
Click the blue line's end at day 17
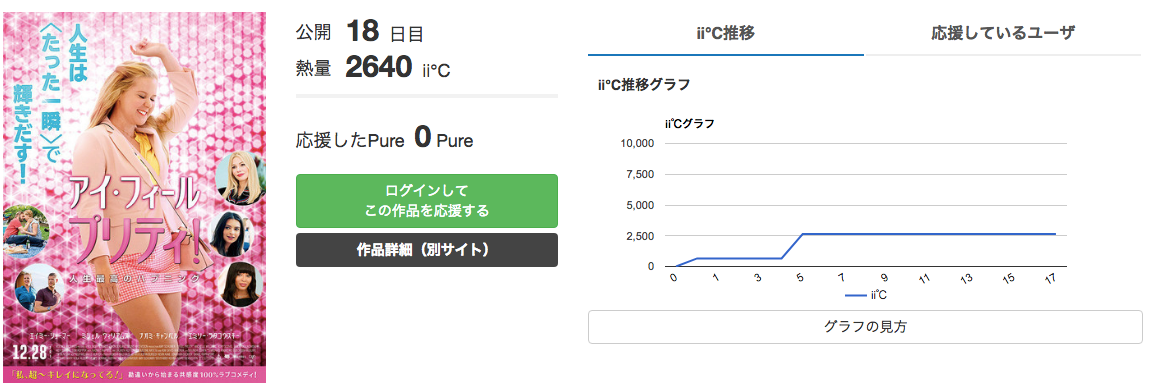point(1055,234)
